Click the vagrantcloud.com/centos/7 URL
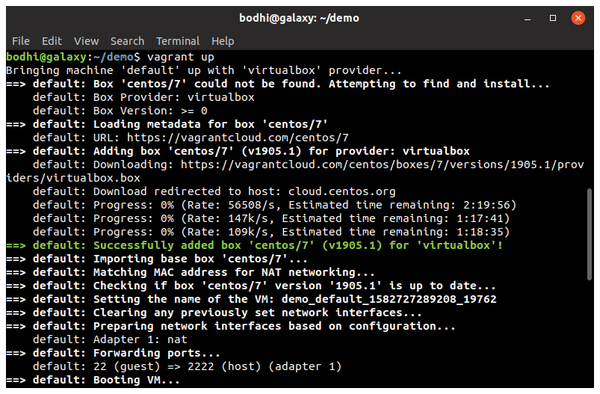600x394 pixels. click(238, 138)
